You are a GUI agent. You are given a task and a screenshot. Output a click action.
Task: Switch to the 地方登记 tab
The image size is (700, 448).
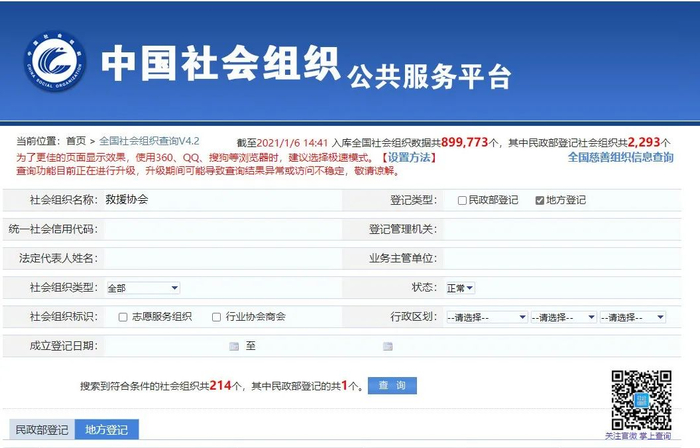pyautogui.click(x=107, y=429)
